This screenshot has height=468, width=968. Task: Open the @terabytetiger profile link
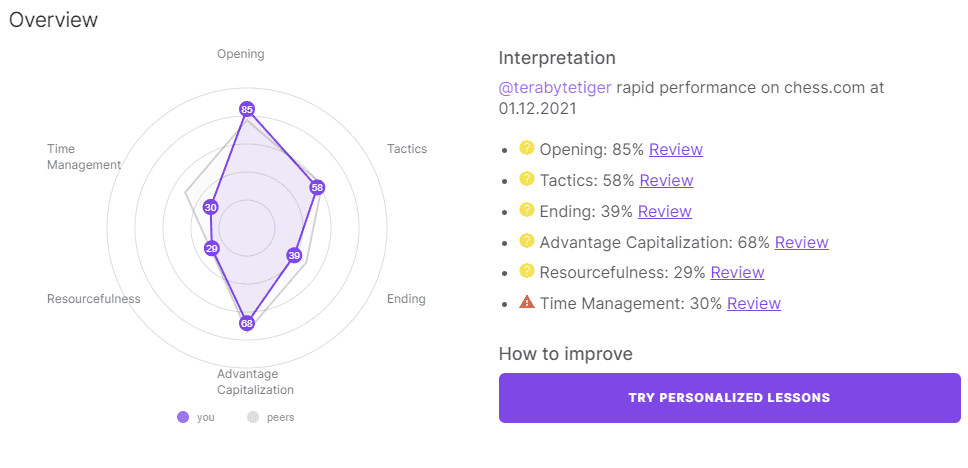555,88
